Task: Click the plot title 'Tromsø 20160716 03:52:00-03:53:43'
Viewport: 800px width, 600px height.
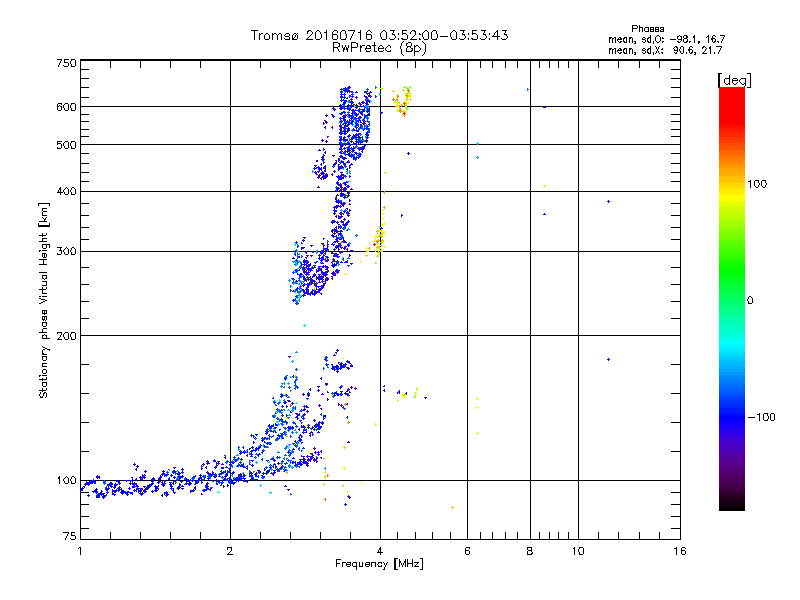Action: pyautogui.click(x=379, y=35)
